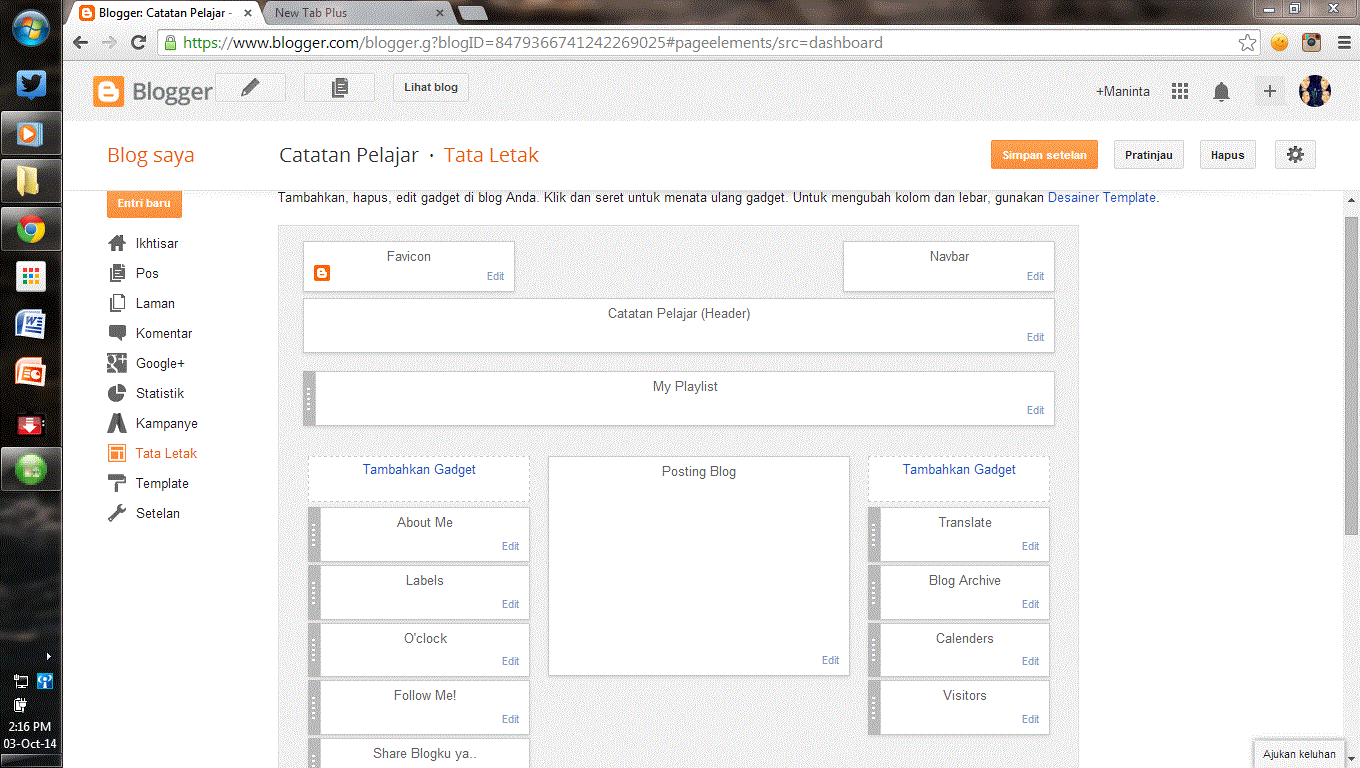
Task: Edit the Follow Me! gadget
Action: click(x=510, y=719)
